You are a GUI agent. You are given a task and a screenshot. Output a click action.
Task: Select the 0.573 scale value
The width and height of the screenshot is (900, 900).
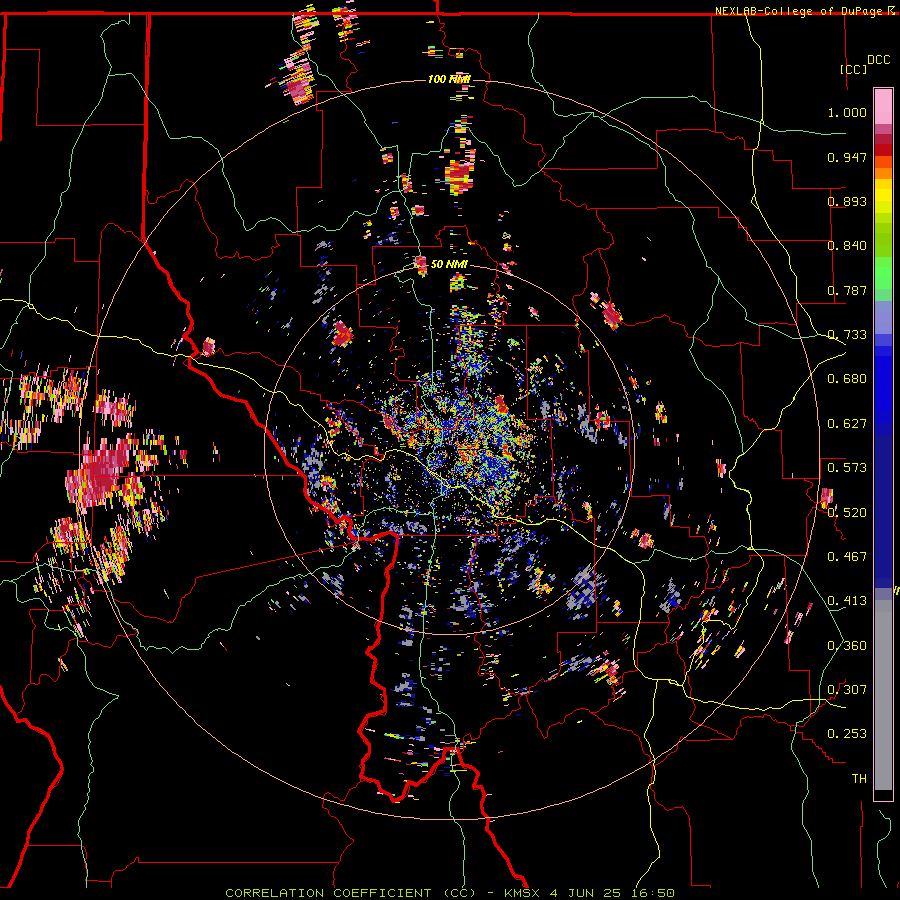click(847, 468)
